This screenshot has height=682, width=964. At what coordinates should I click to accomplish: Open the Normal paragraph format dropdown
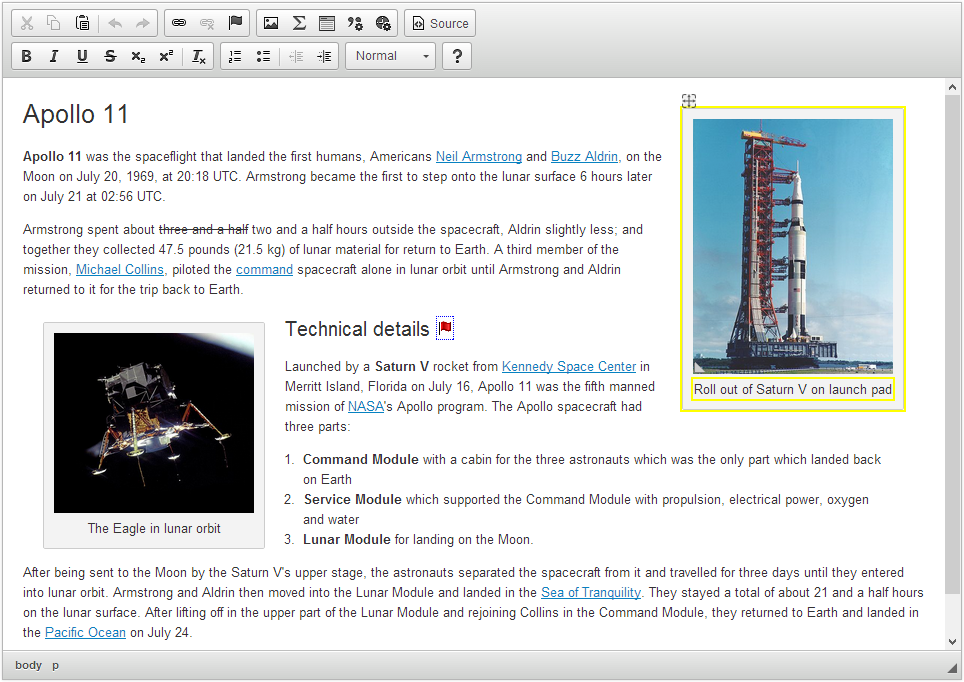[x=390, y=56]
